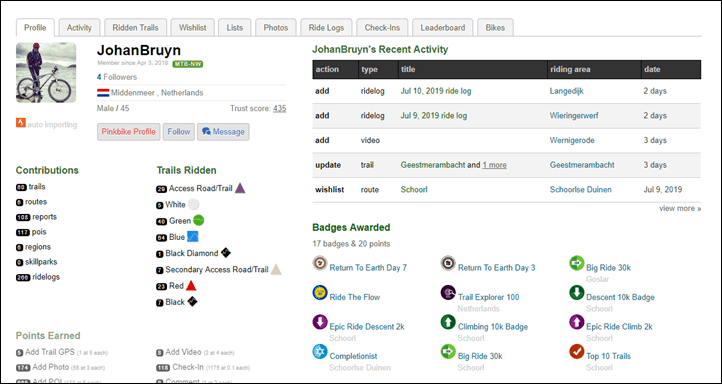722x384 pixels.
Task: Click the purple Access Road/Trail triangle icon
Action: click(x=240, y=188)
